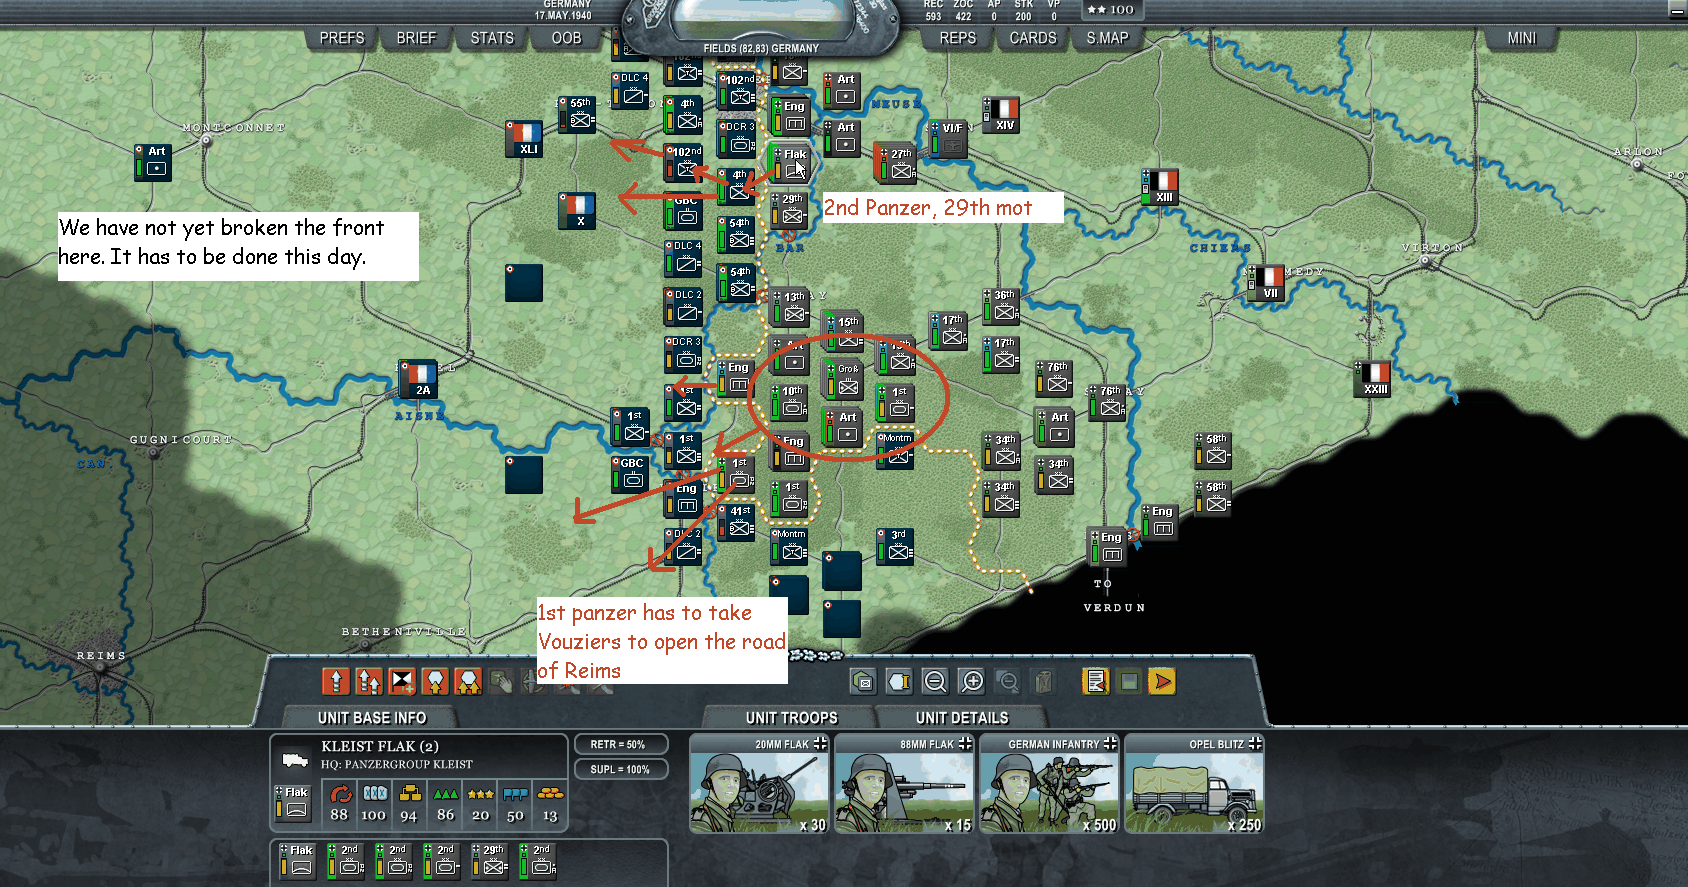The image size is (1688, 887).
Task: Select the 29th counter in bottom unit list
Action: point(489,861)
